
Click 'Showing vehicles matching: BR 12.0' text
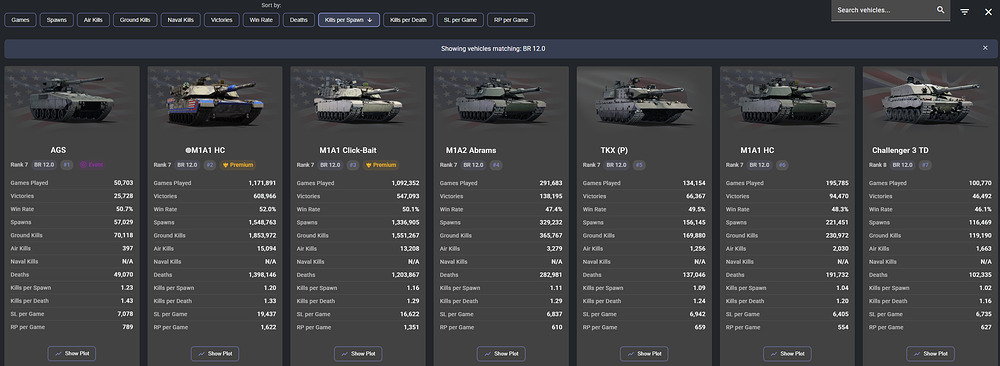(493, 48)
